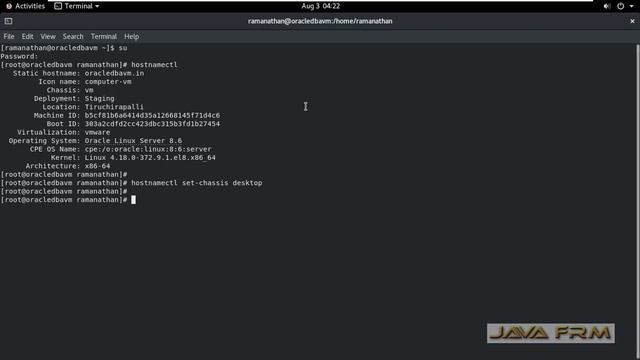The height and width of the screenshot is (360, 640).
Task: Open the Search menu
Action: pyautogui.click(x=73, y=36)
